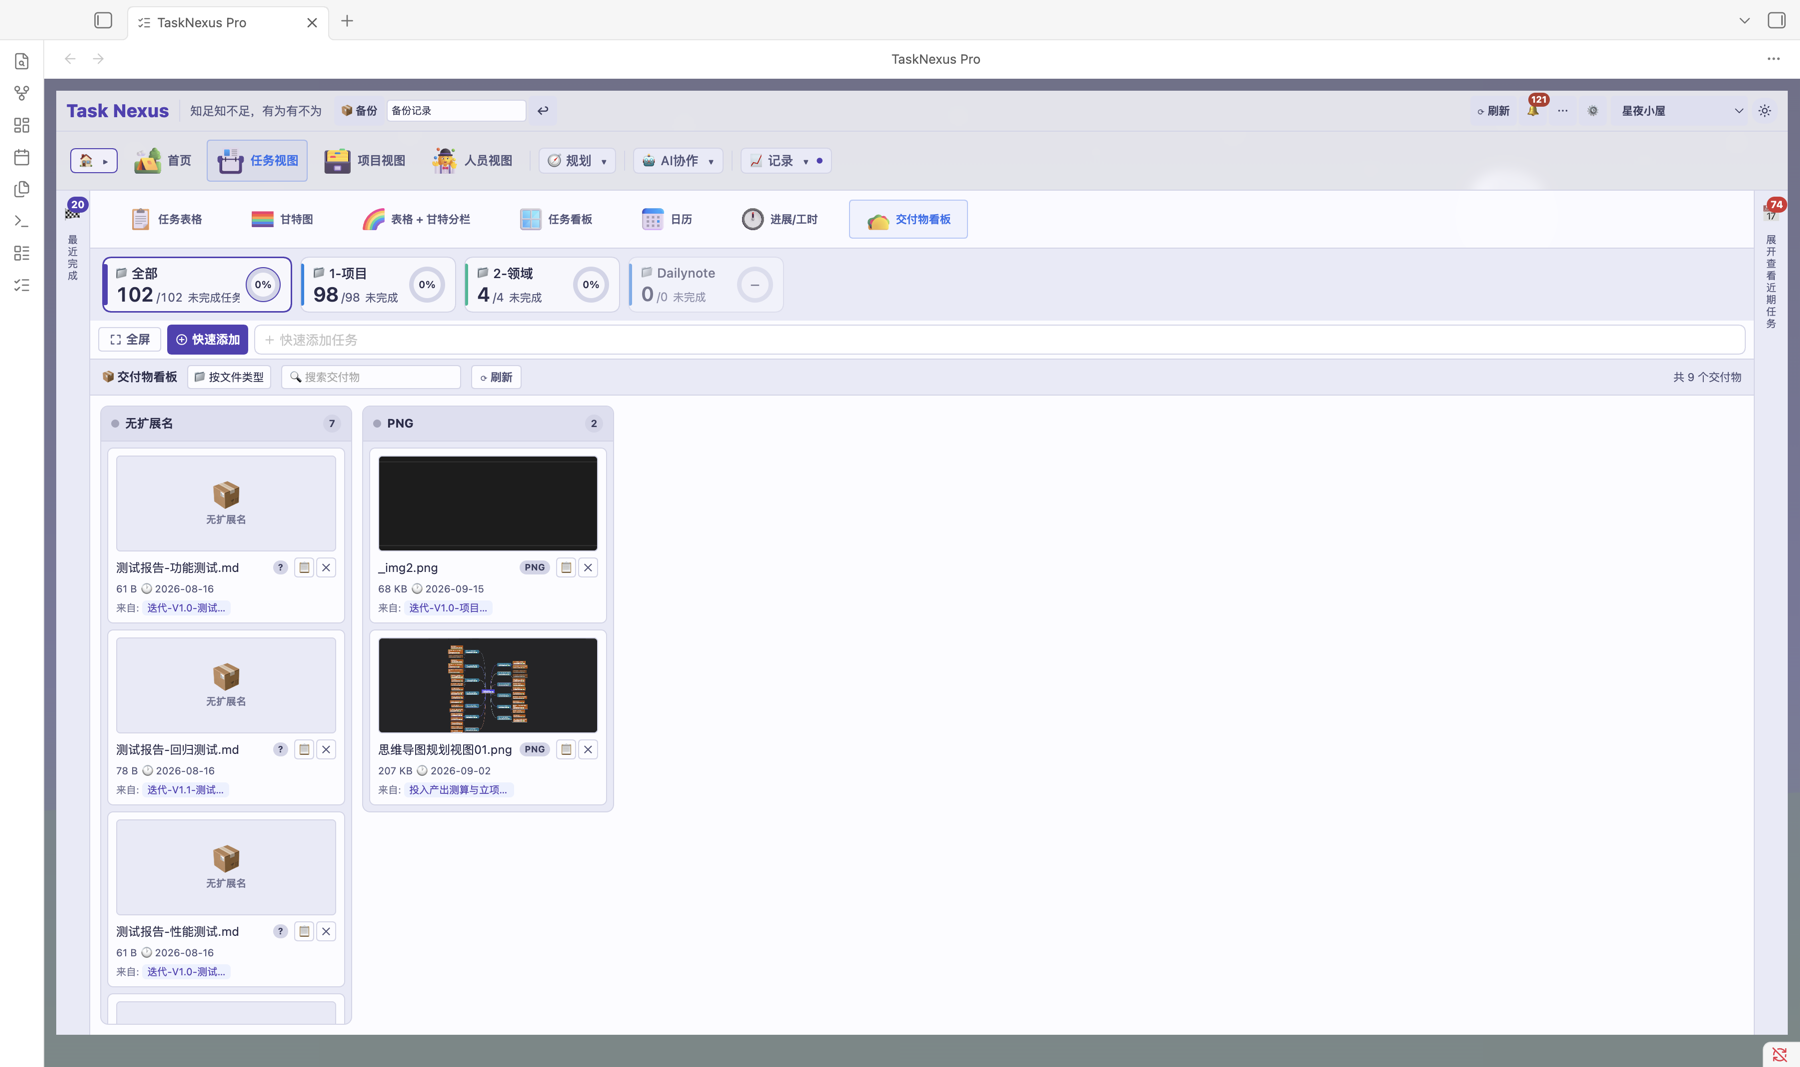Open the 思维导图规划视图01.png thumbnail preview
This screenshot has height=1067, width=1800.
point(488,685)
